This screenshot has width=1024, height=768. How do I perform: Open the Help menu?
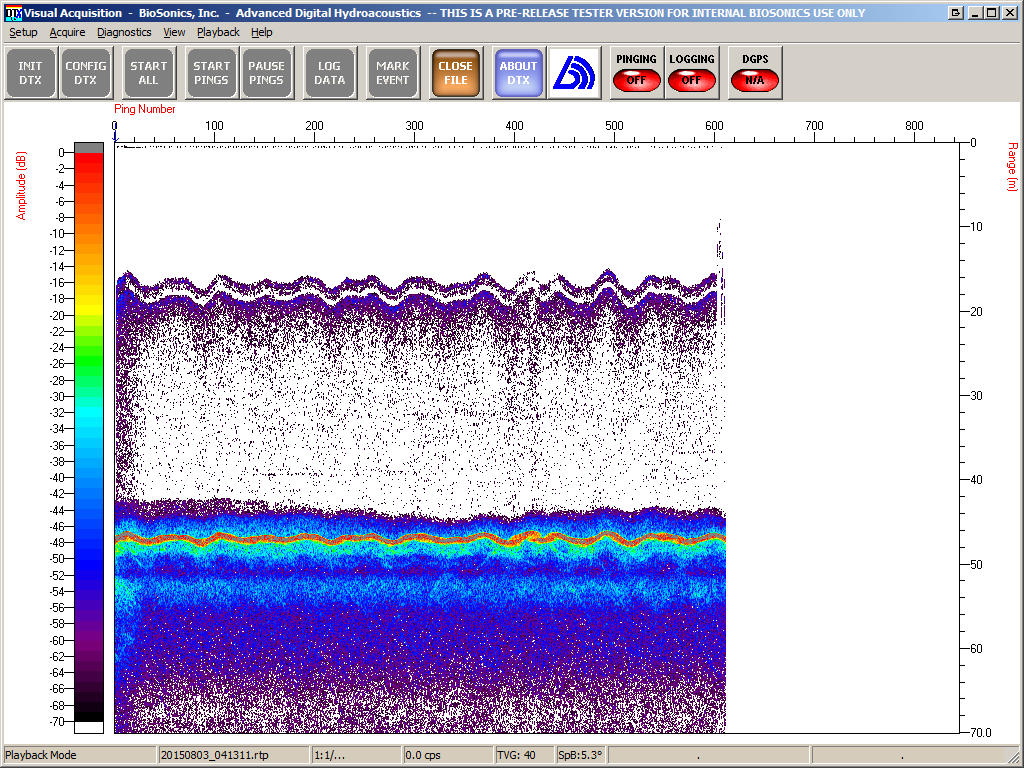[261, 32]
